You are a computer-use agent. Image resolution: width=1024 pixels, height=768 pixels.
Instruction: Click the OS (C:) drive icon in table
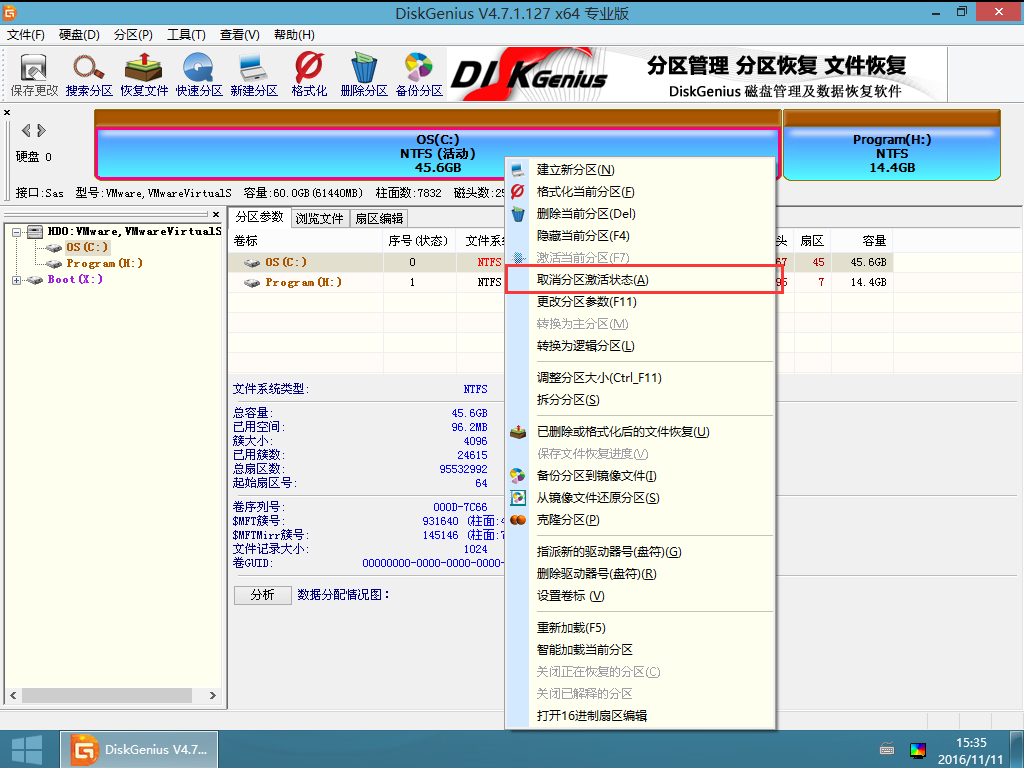click(251, 263)
